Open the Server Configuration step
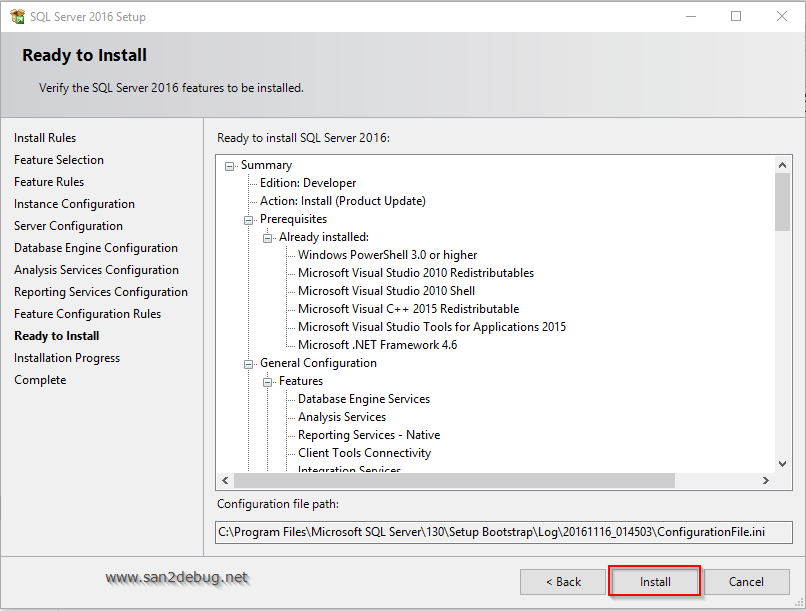This screenshot has width=806, height=611. click(68, 226)
